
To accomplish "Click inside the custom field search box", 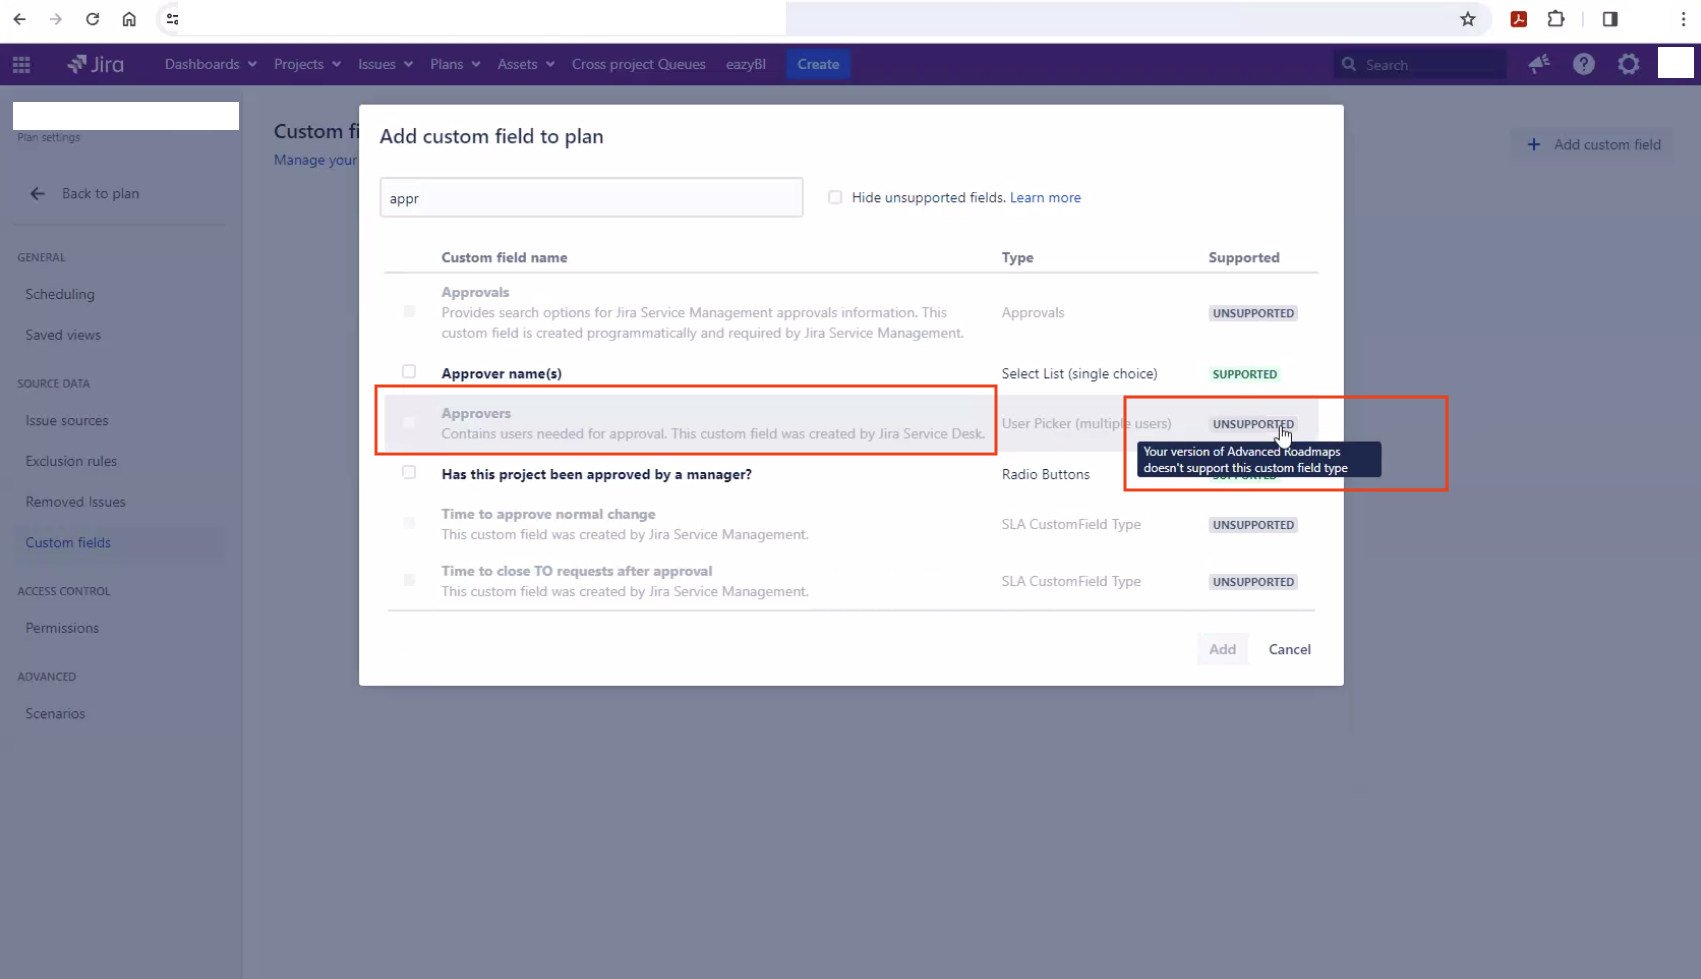I will 590,197.
